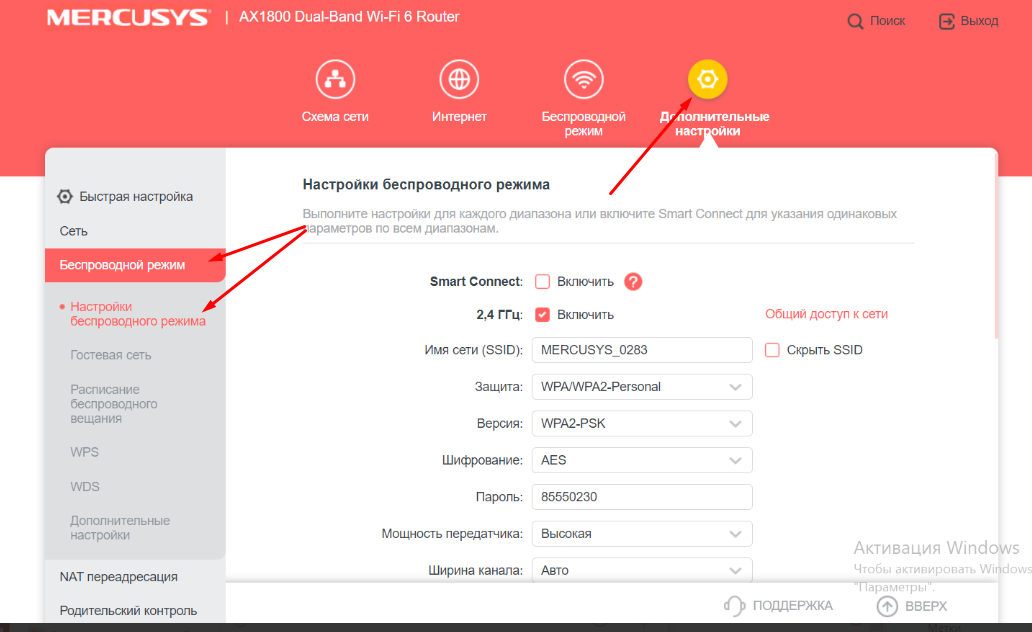Image resolution: width=1032 pixels, height=632 pixels.
Task: Open the Схема сети network map icon
Action: pyautogui.click(x=335, y=79)
